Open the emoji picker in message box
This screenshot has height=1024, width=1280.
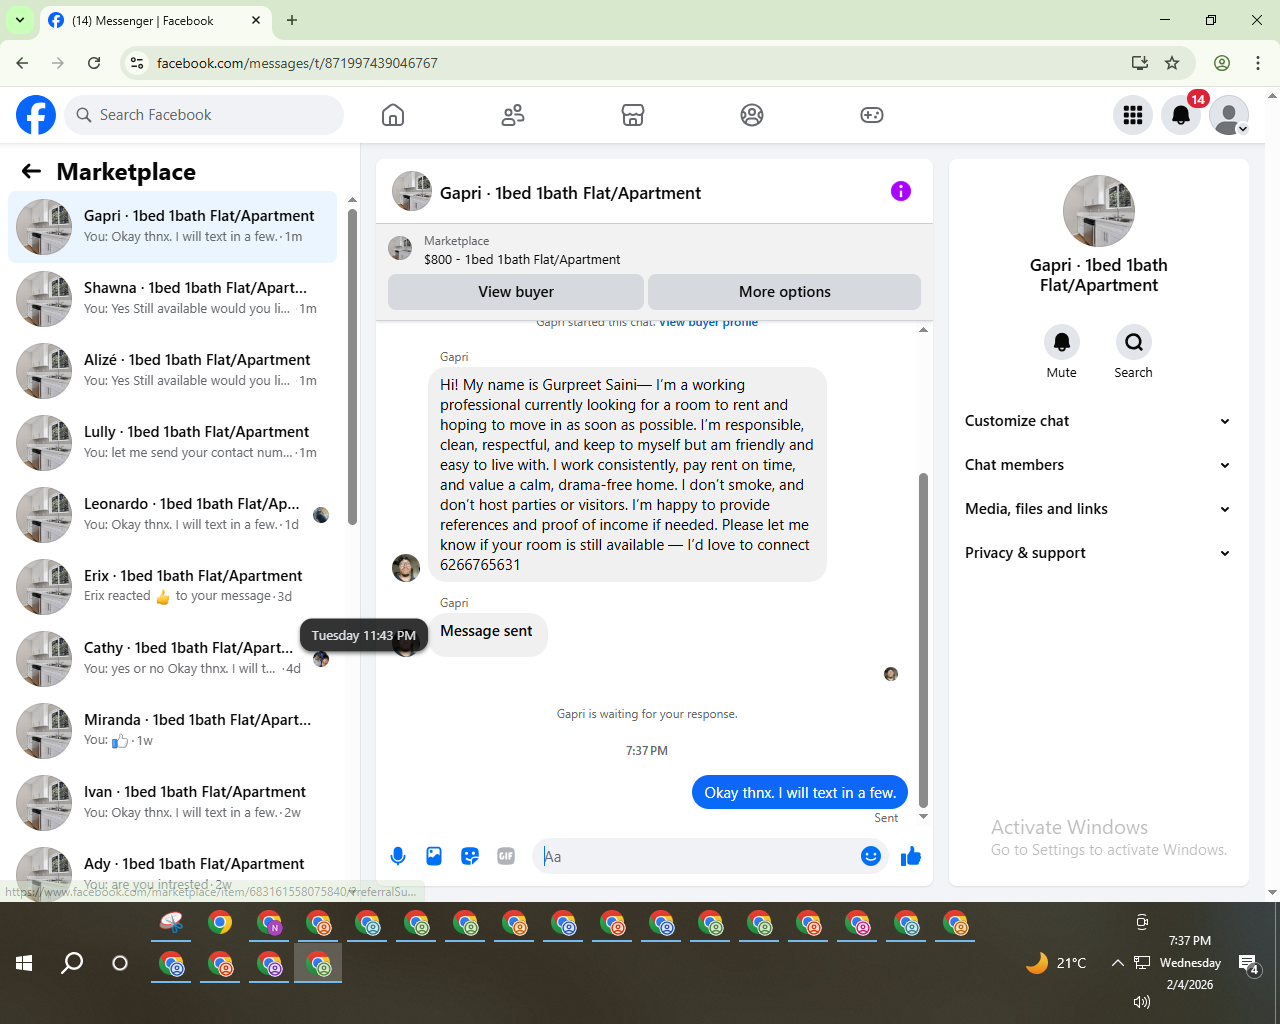point(871,856)
